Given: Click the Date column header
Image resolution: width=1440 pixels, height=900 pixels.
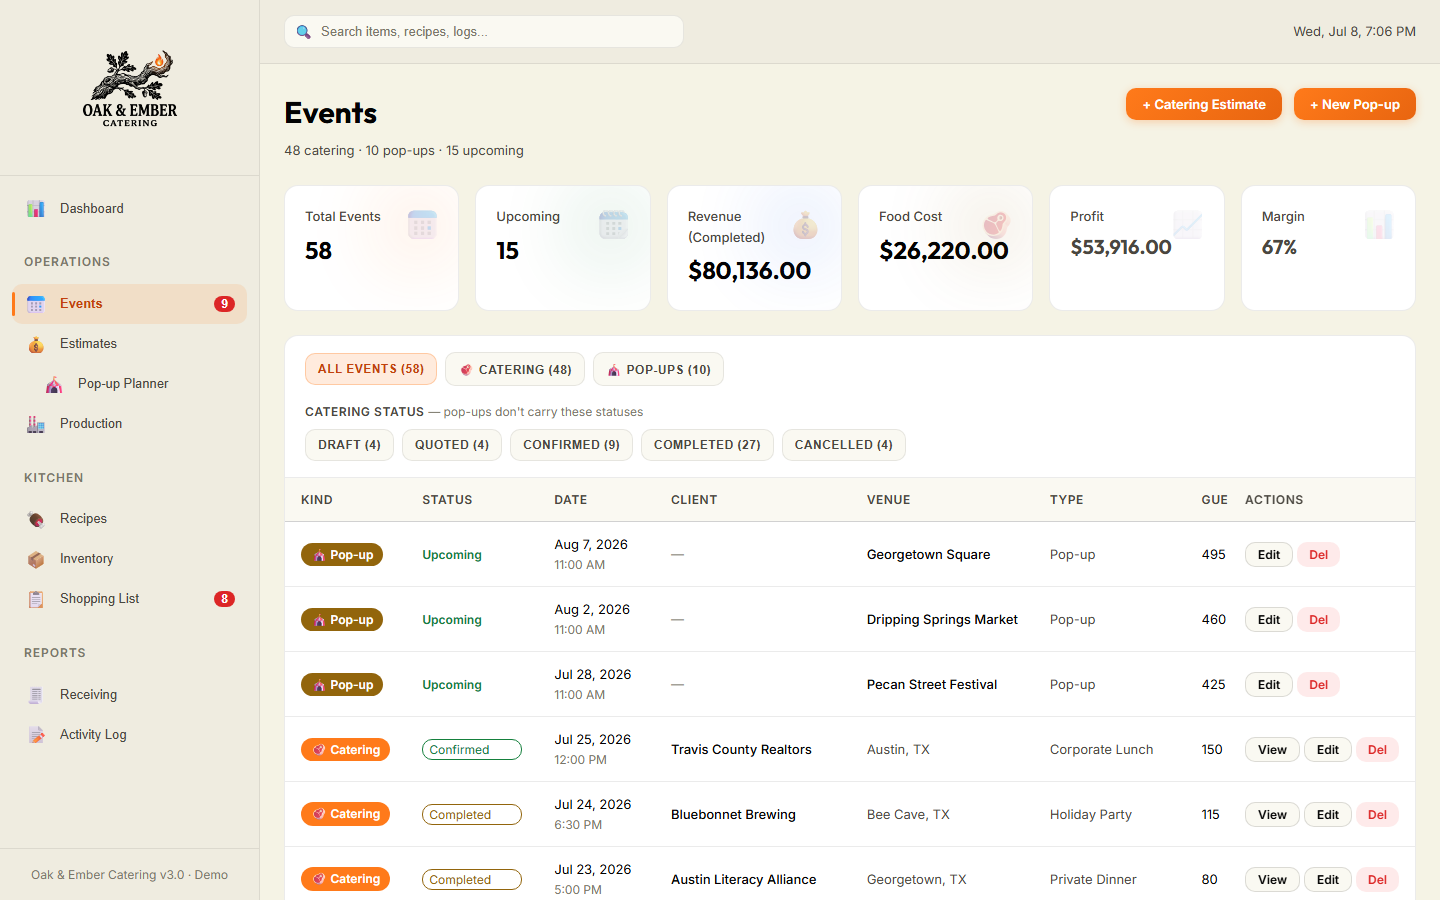Looking at the screenshot, I should [571, 500].
